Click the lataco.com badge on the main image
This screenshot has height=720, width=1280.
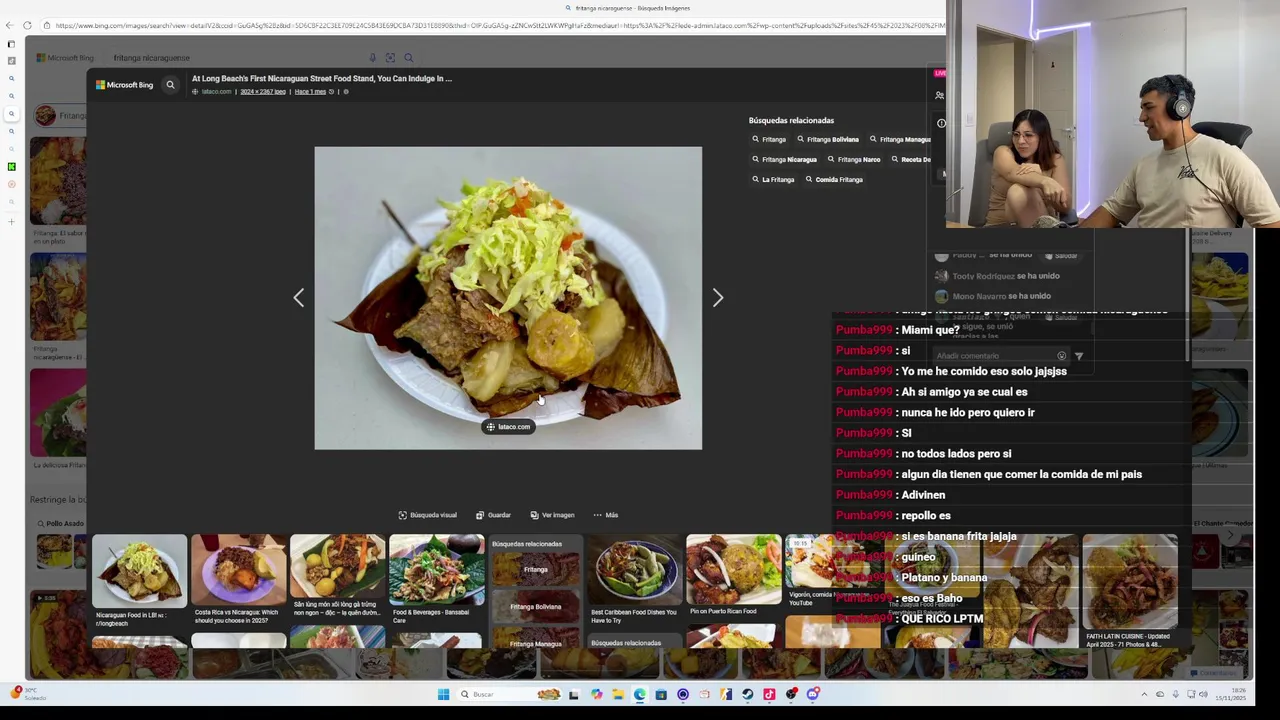pyautogui.click(x=508, y=427)
